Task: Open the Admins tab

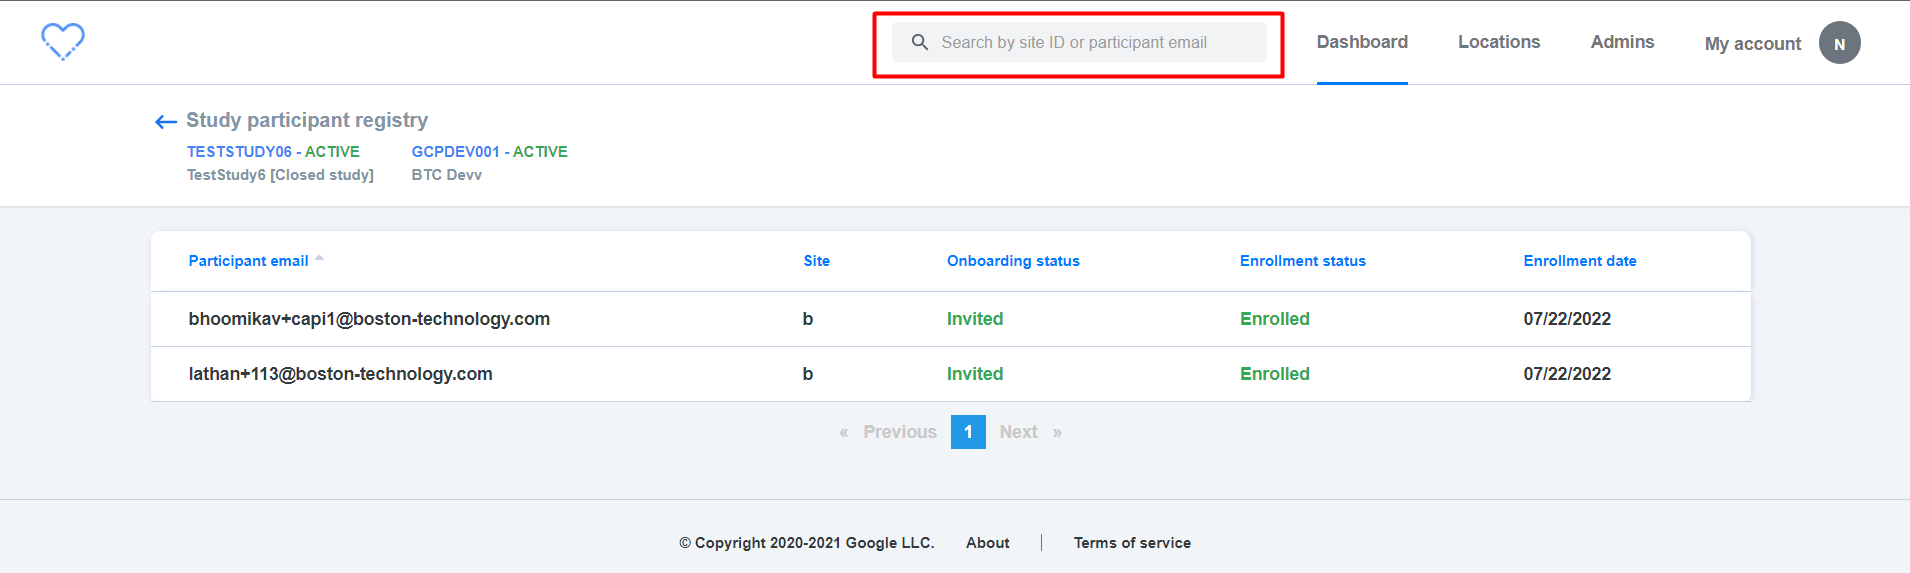Action: click(1622, 42)
